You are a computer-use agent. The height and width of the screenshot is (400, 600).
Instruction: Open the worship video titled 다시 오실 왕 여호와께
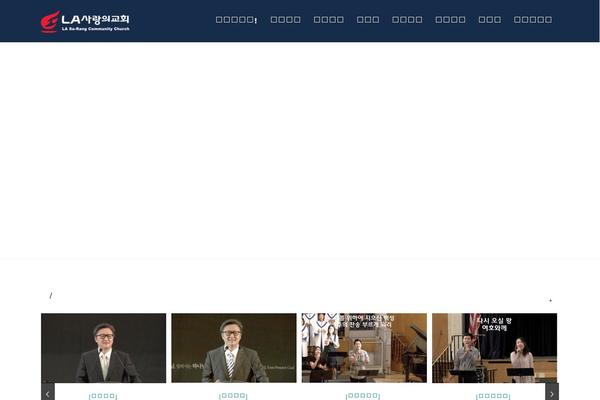click(x=494, y=348)
